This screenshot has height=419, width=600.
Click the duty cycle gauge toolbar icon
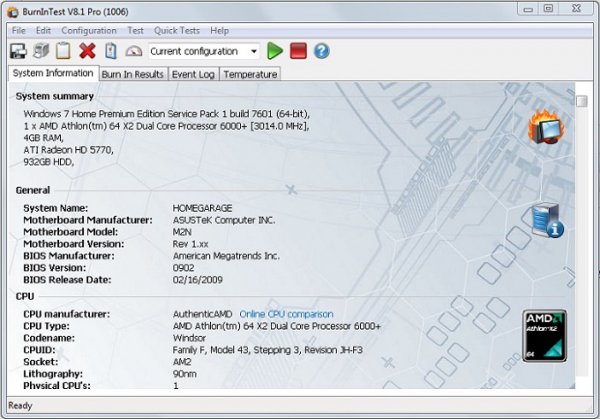tap(134, 51)
